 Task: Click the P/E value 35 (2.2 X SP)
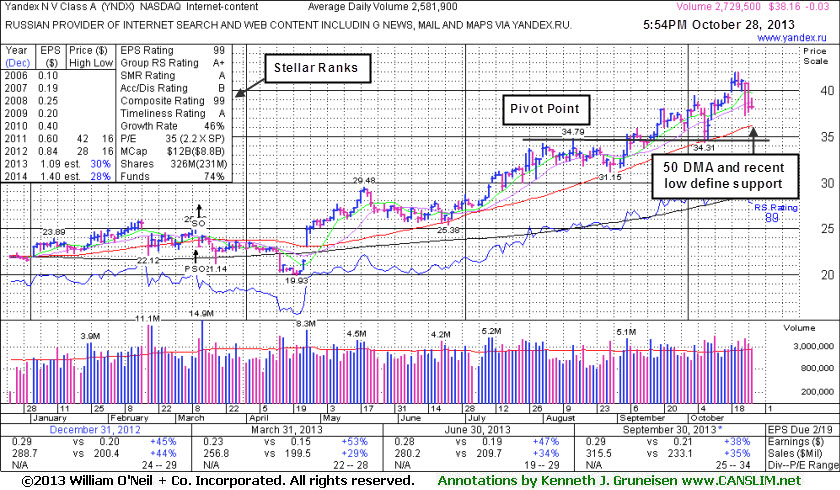tap(195, 139)
